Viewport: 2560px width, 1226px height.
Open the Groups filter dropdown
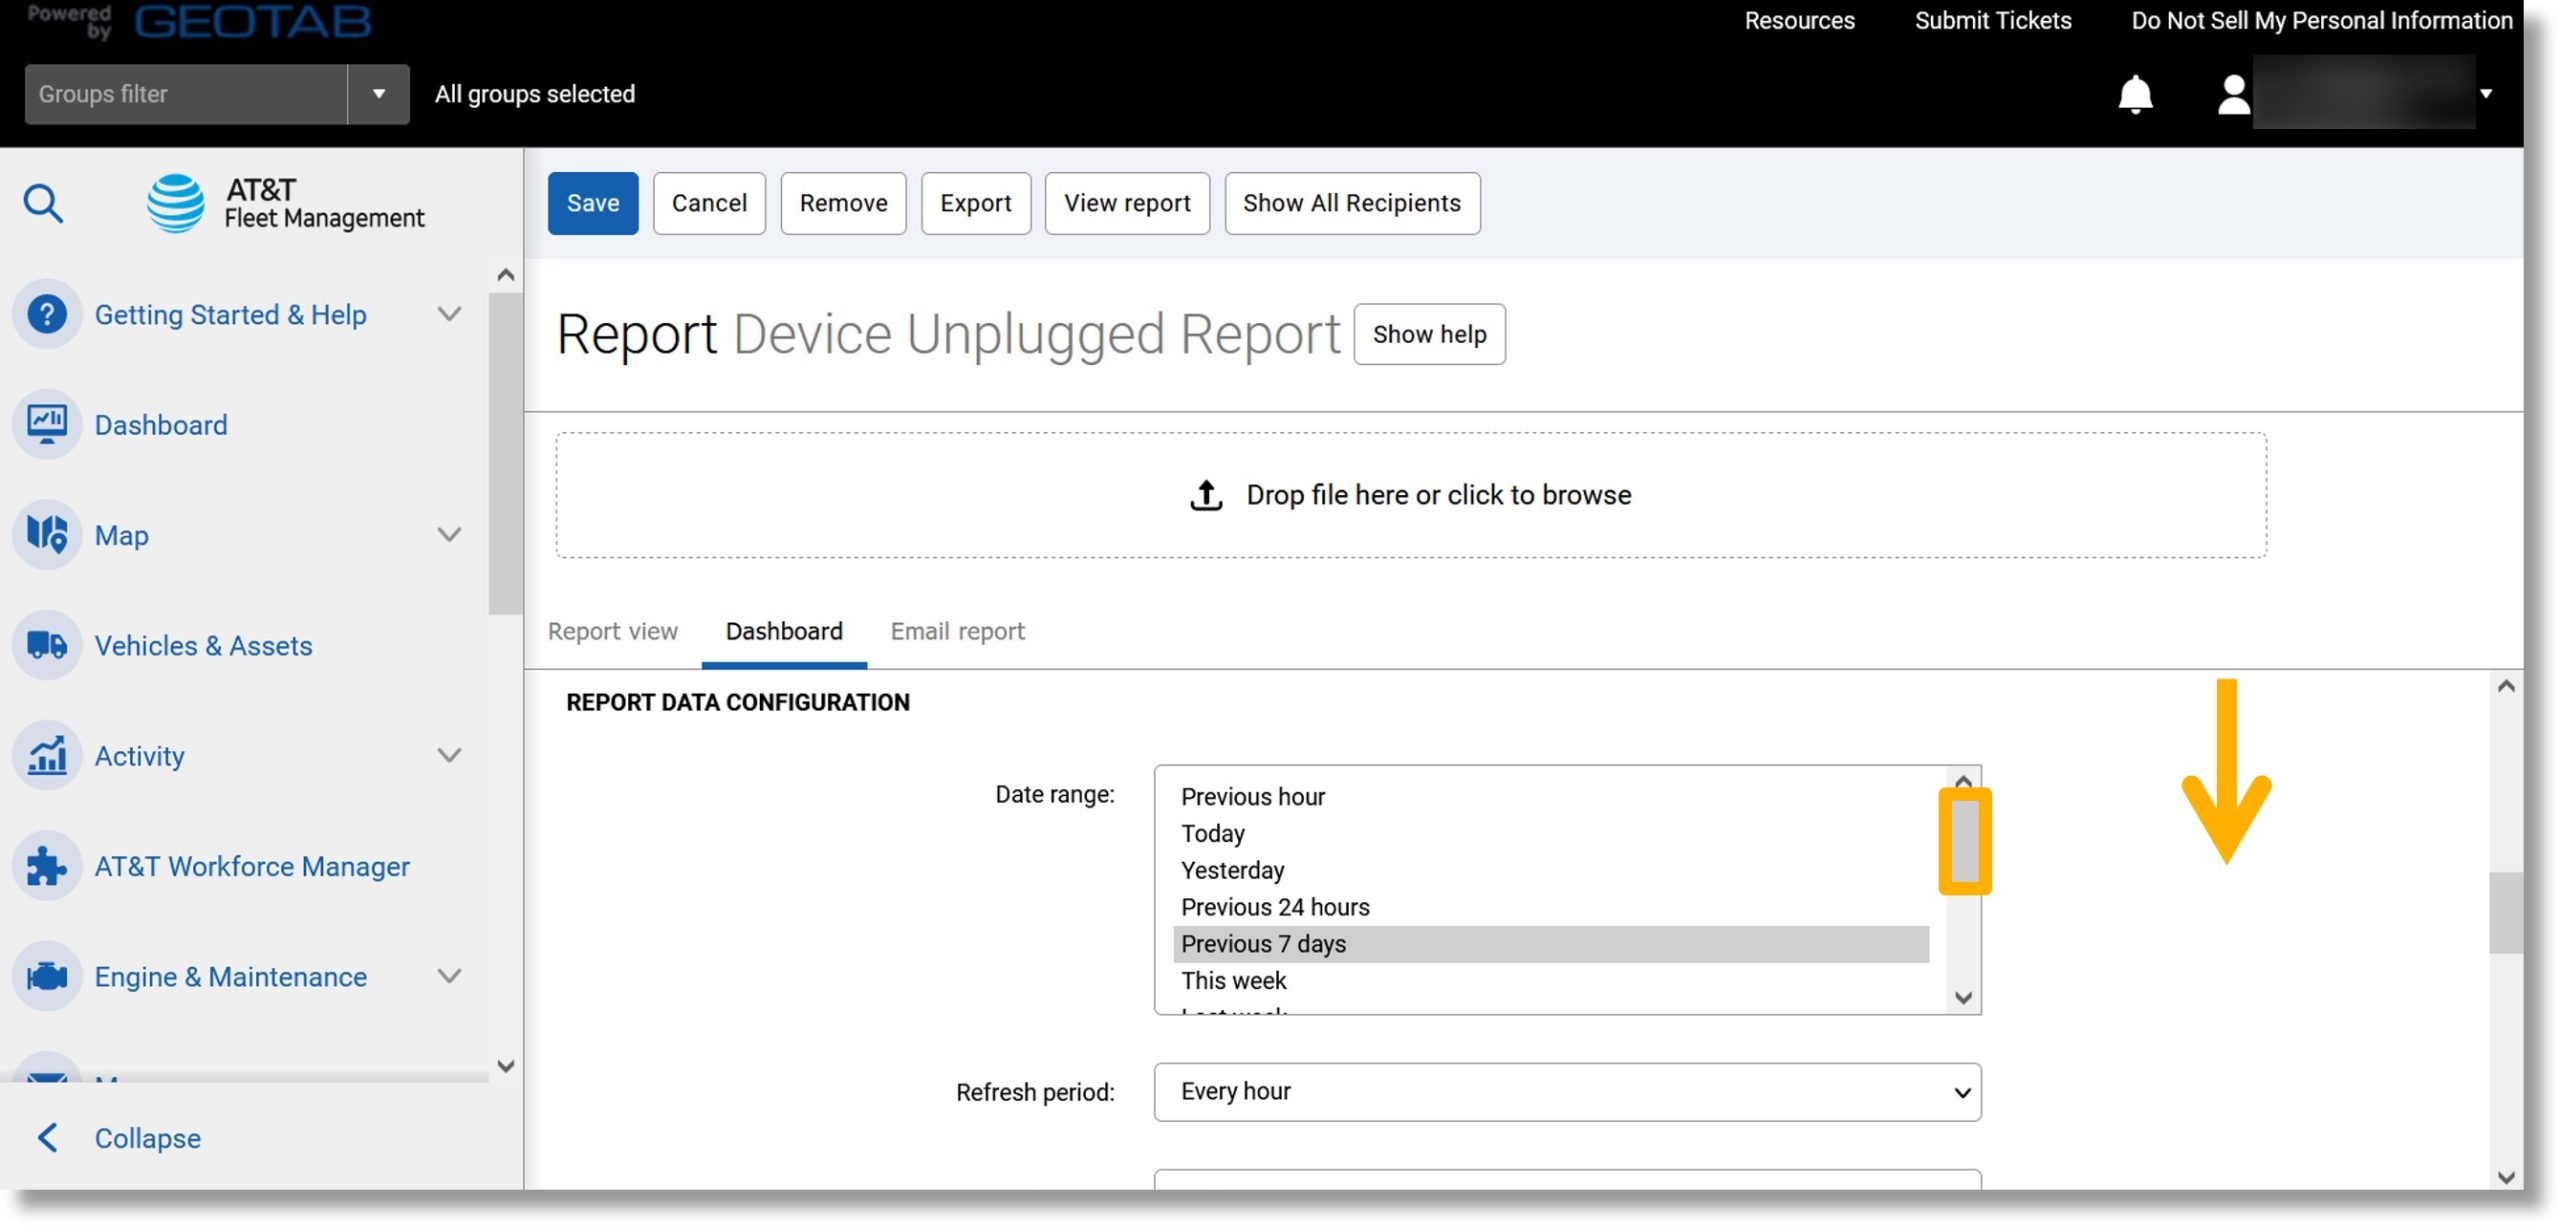[x=379, y=93]
